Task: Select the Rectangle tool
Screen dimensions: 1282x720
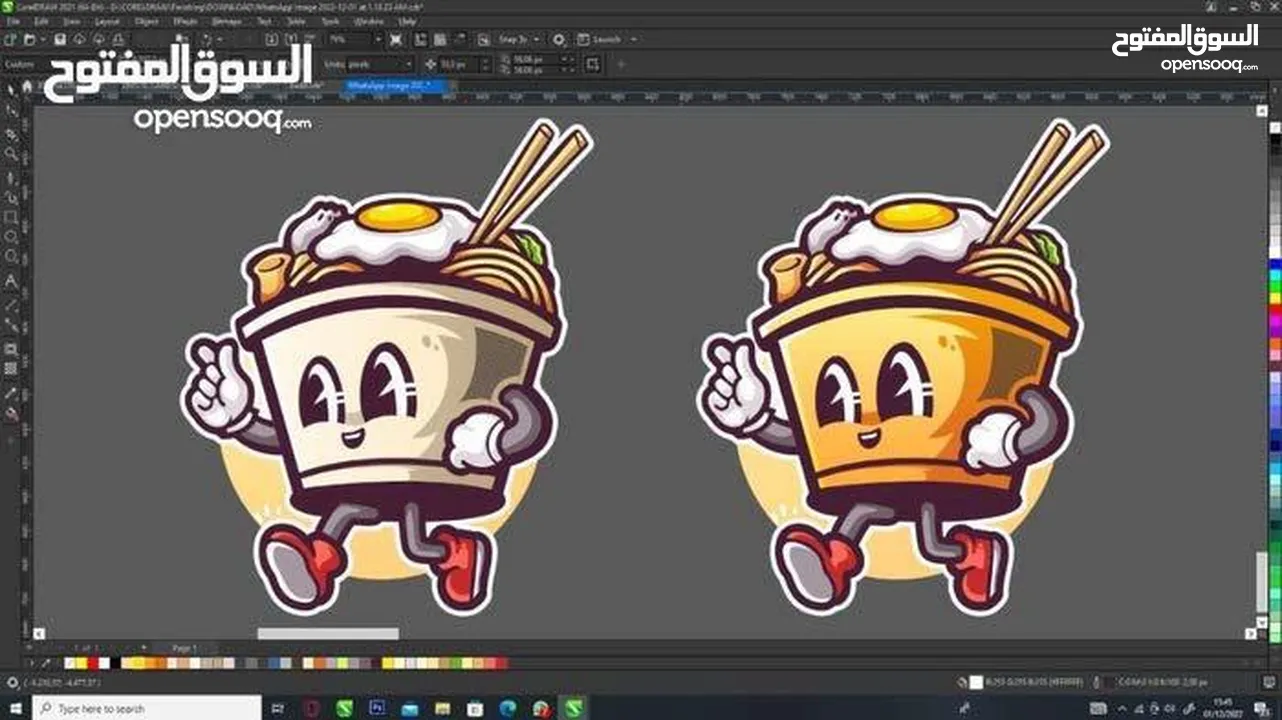Action: [11, 217]
